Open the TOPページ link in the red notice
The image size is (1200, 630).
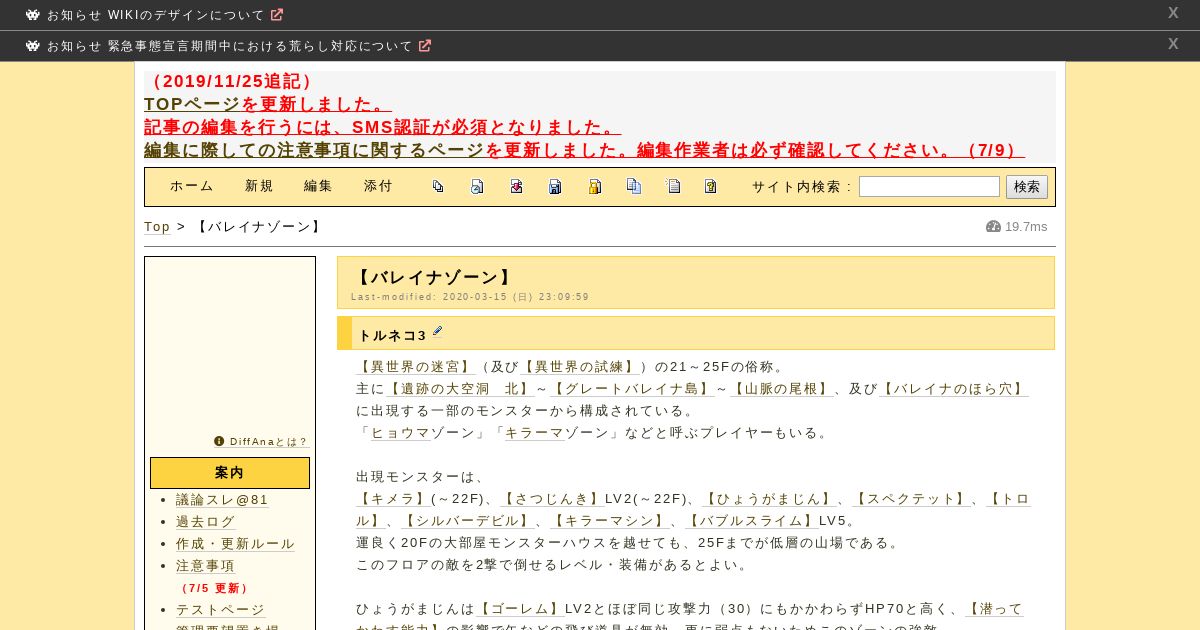[192, 104]
